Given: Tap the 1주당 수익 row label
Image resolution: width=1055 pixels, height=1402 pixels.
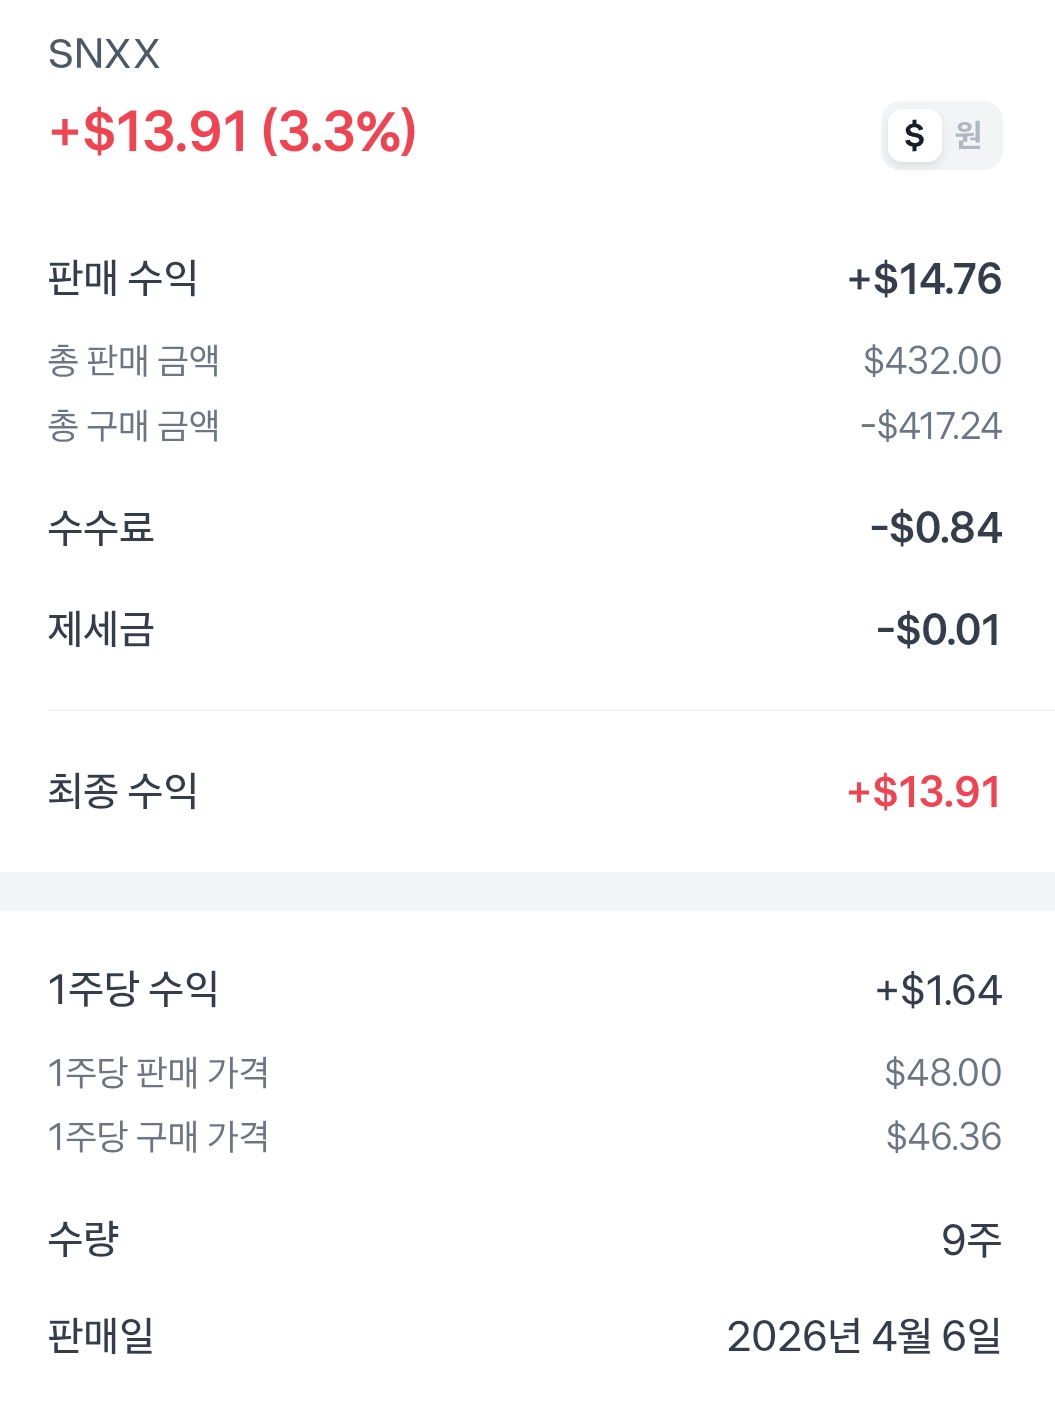Looking at the screenshot, I should 134,990.
